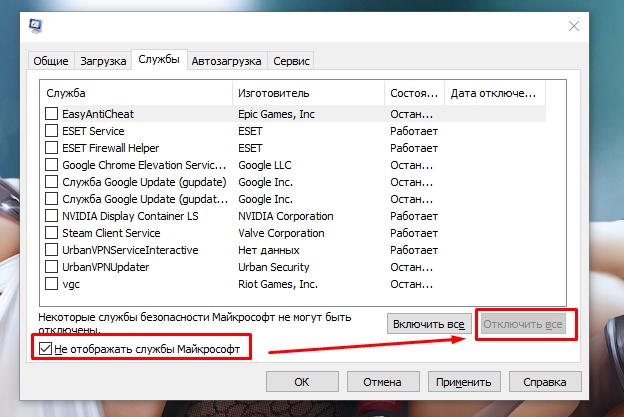Enable the ESET Service checkbox

(x=51, y=131)
